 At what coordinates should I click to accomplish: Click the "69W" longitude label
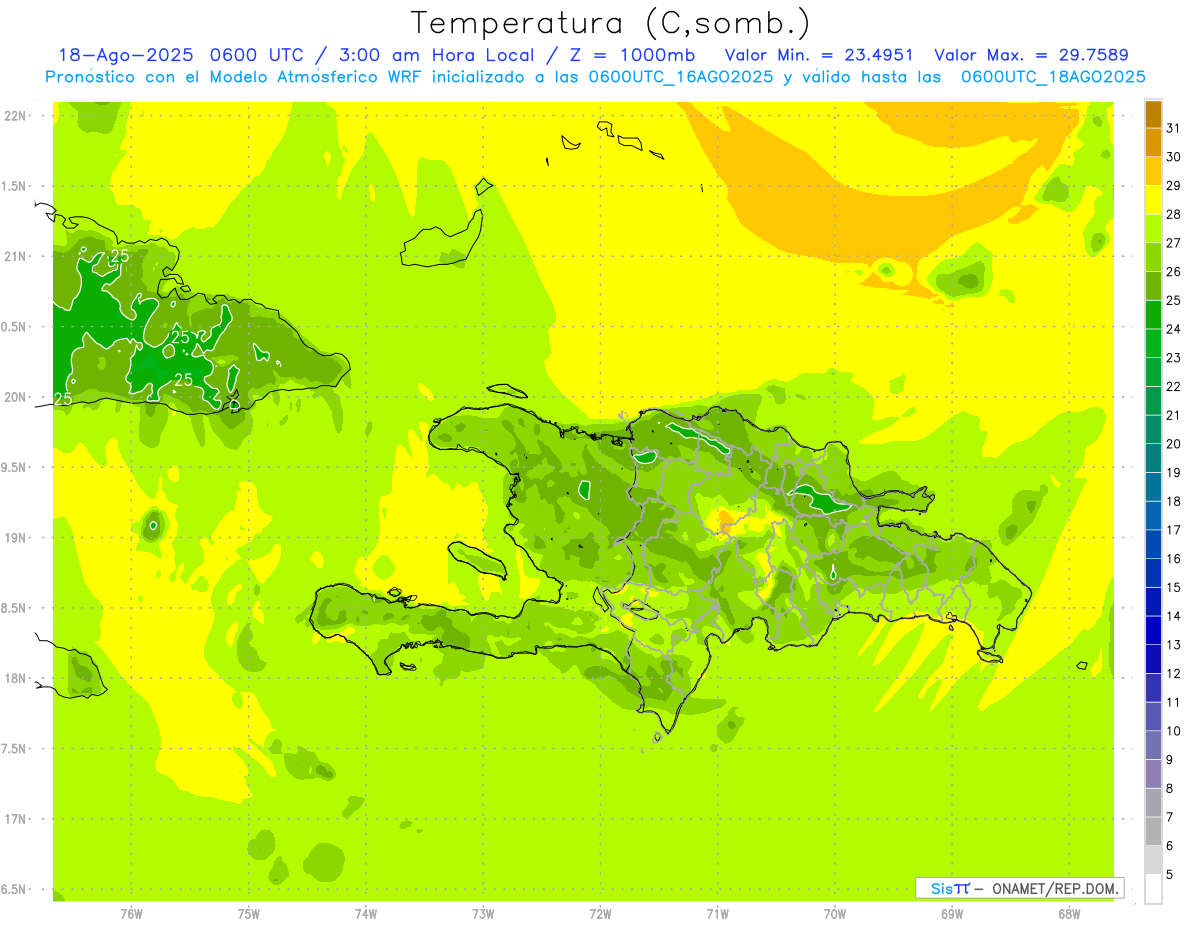(952, 915)
